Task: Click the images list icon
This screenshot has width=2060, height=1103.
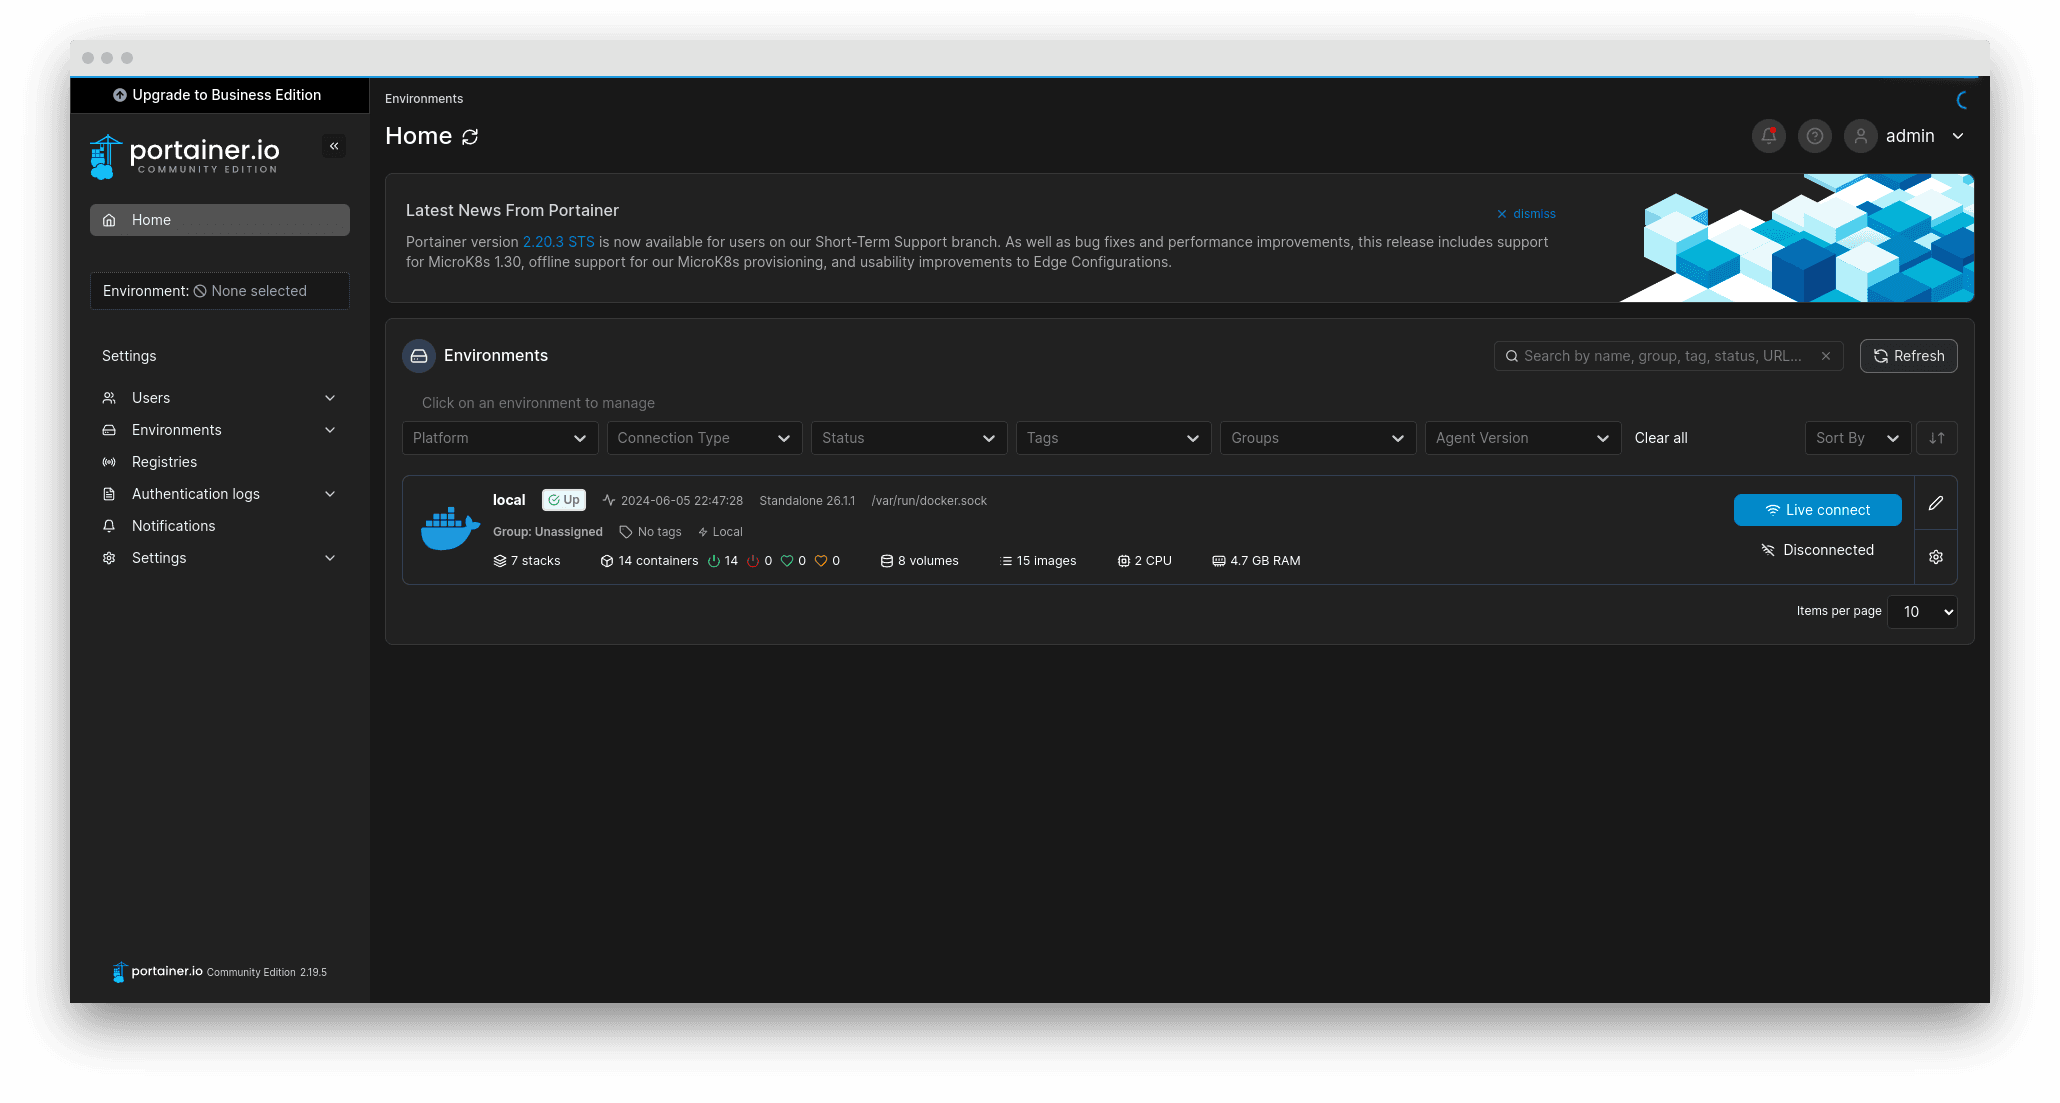Action: point(1006,561)
